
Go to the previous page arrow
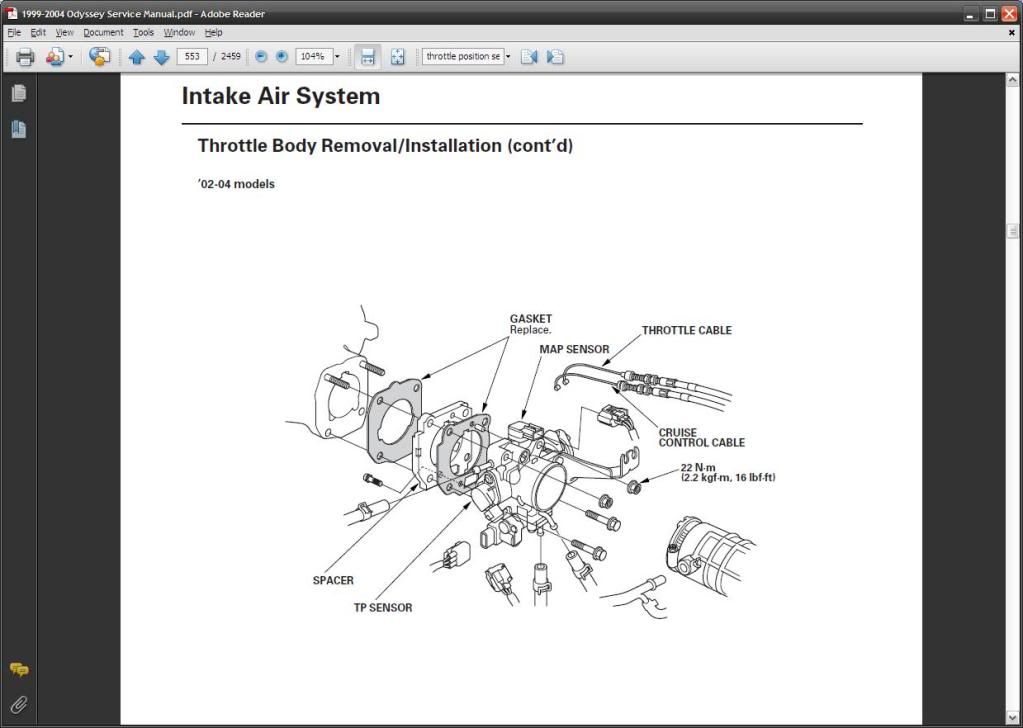137,56
